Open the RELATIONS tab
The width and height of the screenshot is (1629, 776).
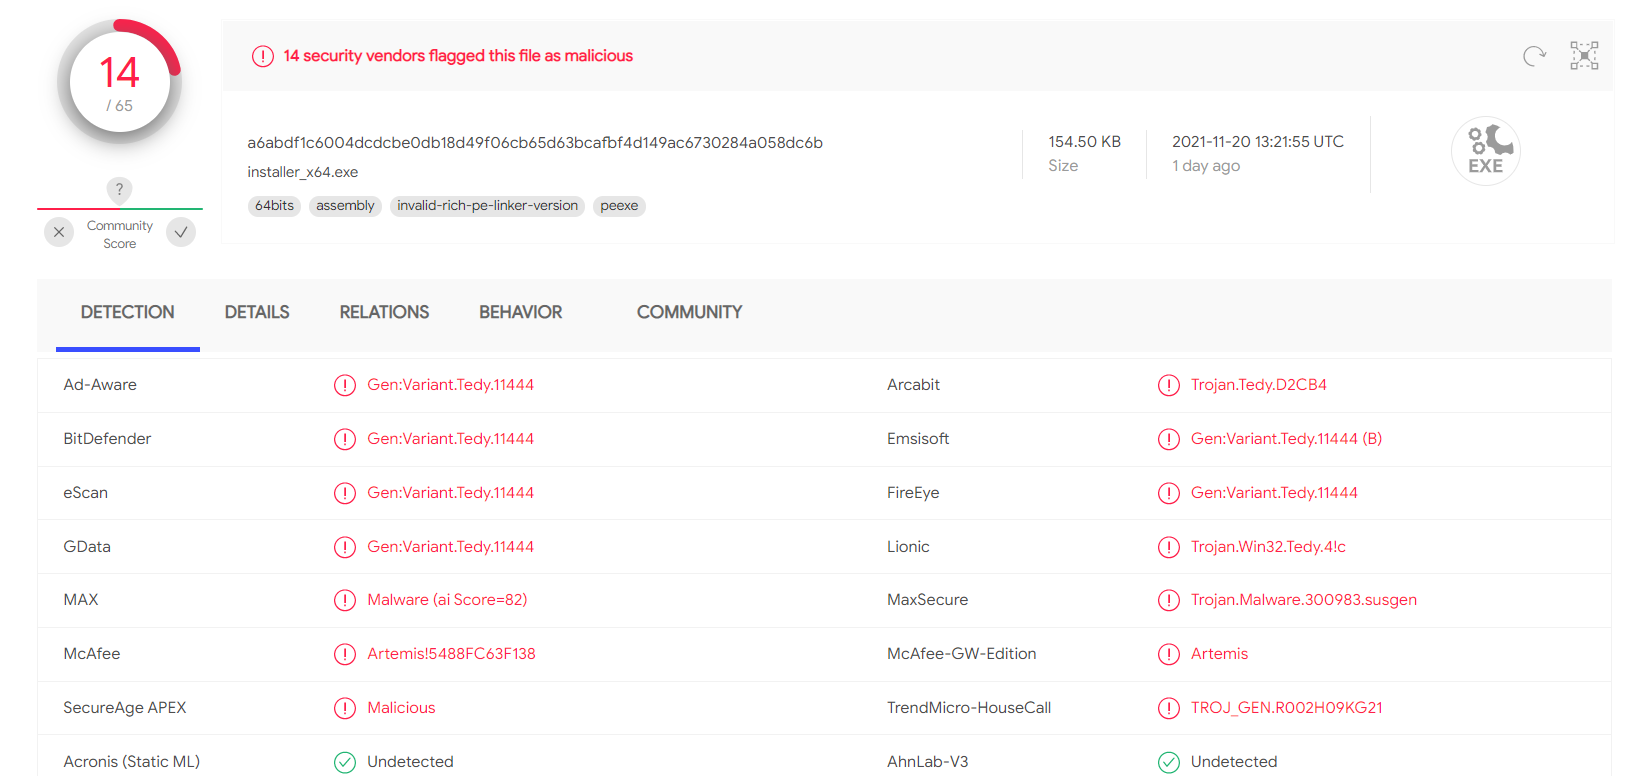pos(384,312)
